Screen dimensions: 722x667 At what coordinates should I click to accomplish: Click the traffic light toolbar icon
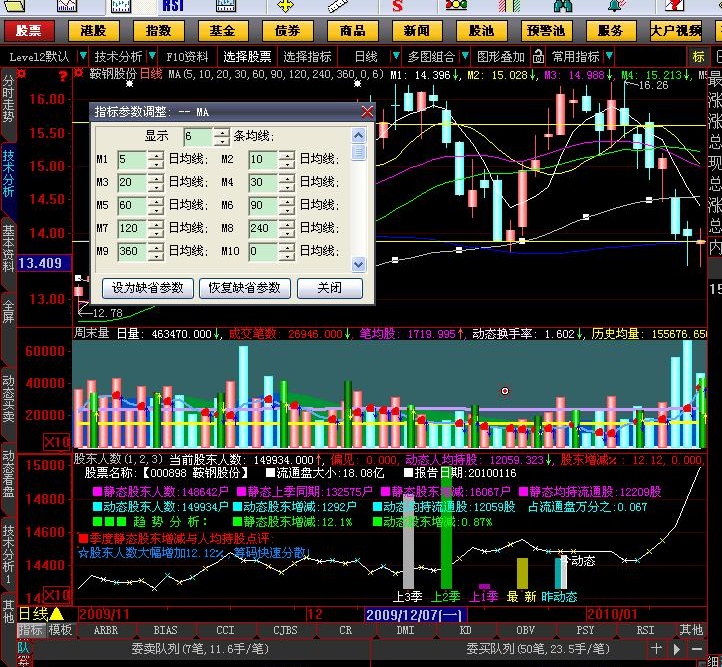(456, 6)
